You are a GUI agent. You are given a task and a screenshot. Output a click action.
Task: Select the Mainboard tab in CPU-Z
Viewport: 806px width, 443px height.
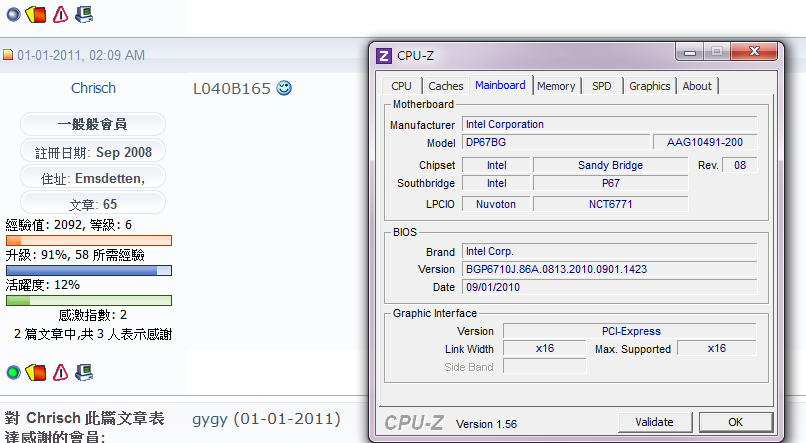click(500, 85)
